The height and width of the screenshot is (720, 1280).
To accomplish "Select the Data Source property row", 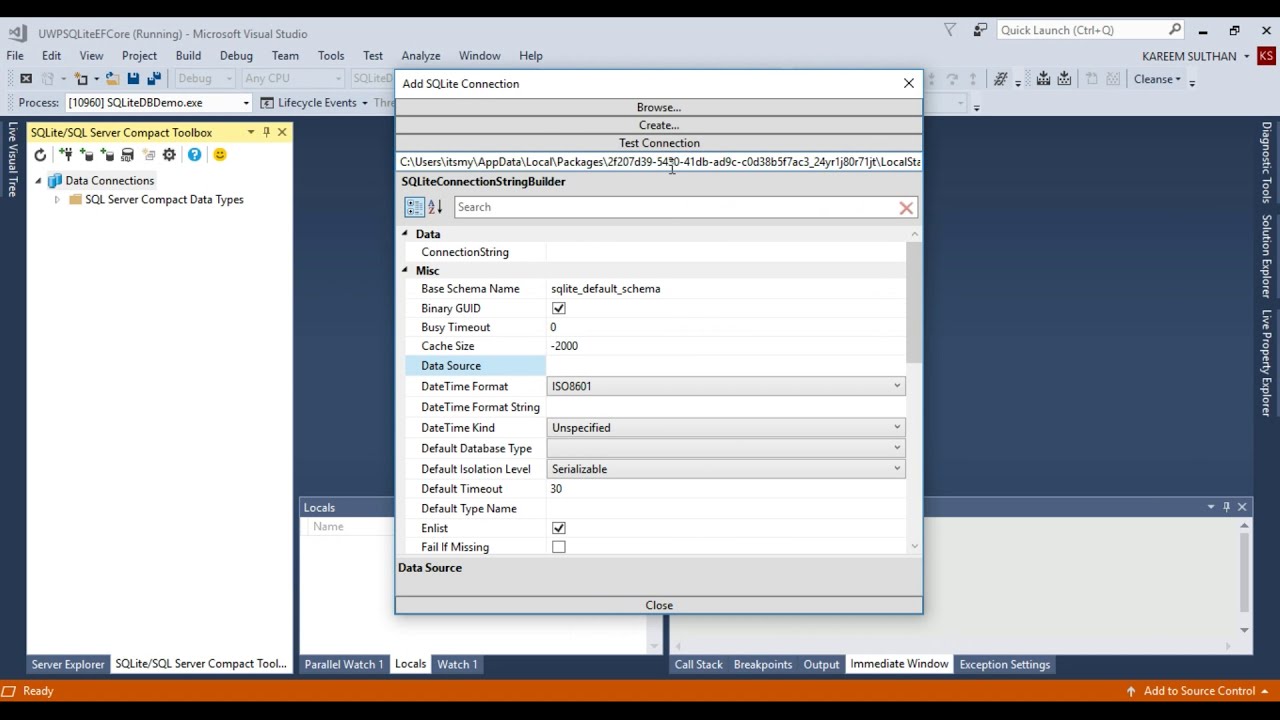I will click(655, 366).
